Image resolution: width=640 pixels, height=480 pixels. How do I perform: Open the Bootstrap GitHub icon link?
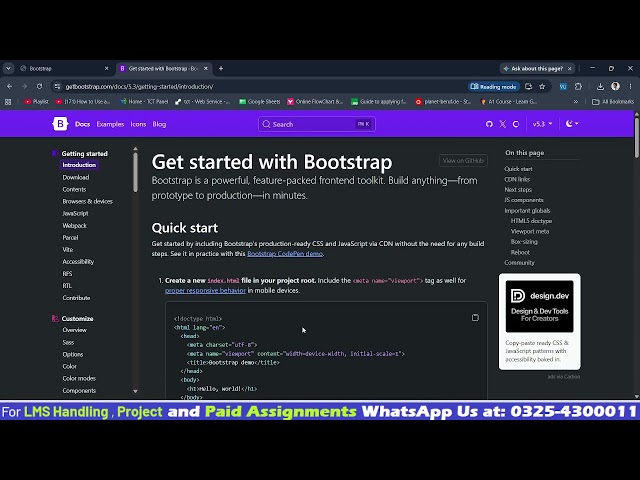click(x=489, y=124)
